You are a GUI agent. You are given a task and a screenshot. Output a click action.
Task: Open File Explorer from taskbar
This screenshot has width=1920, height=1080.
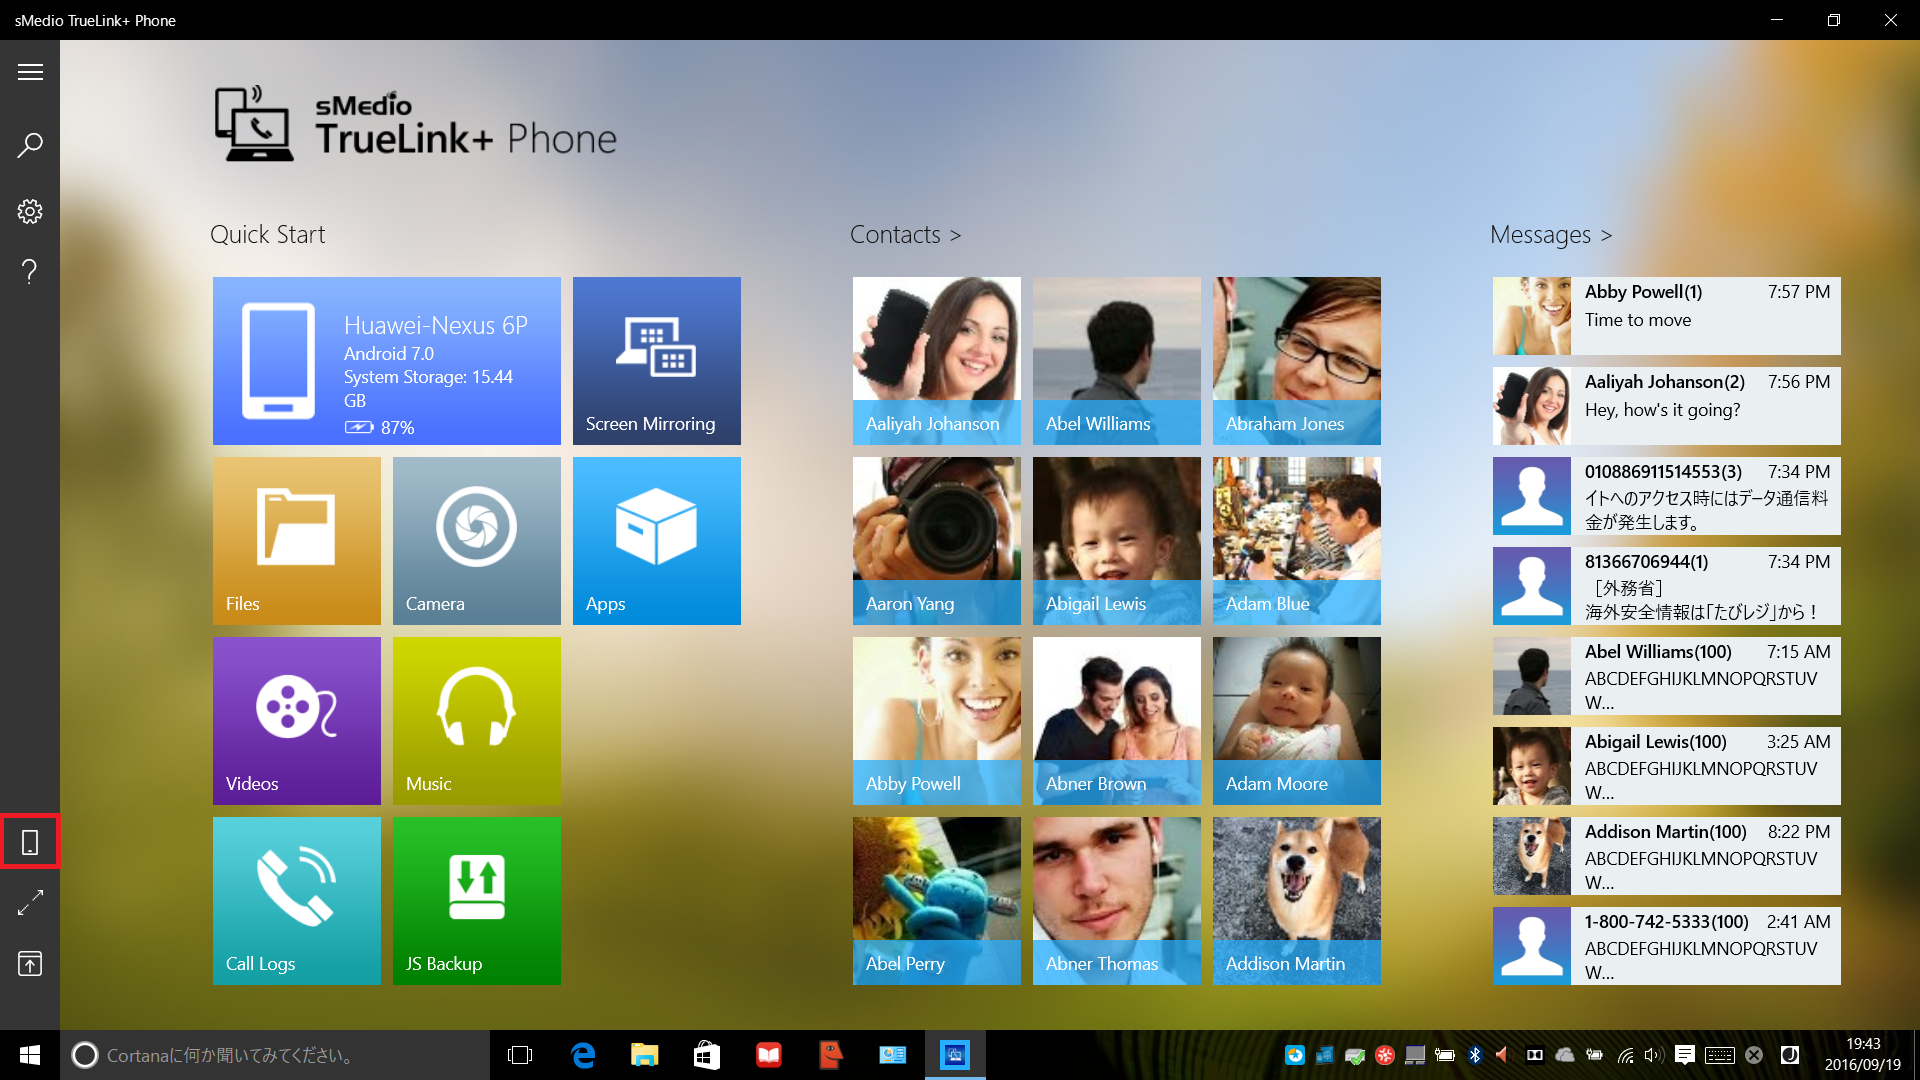645,1055
